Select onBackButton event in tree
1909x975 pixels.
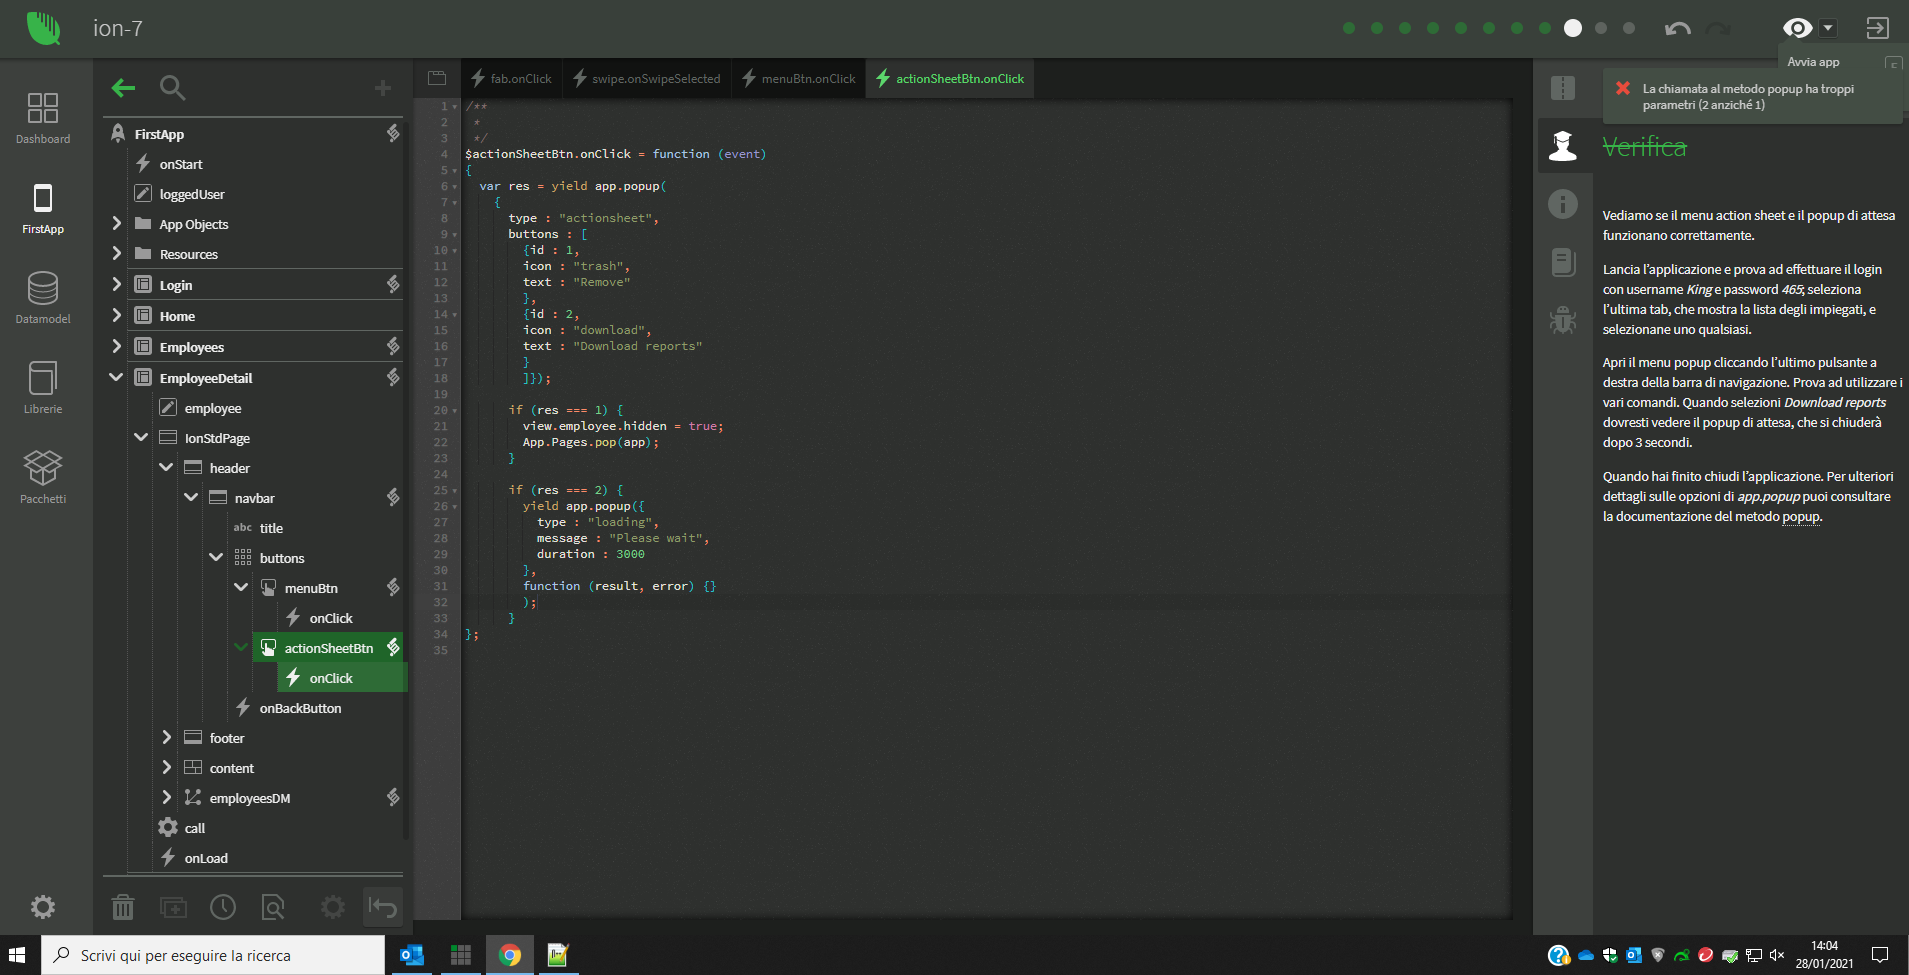pyautogui.click(x=300, y=708)
